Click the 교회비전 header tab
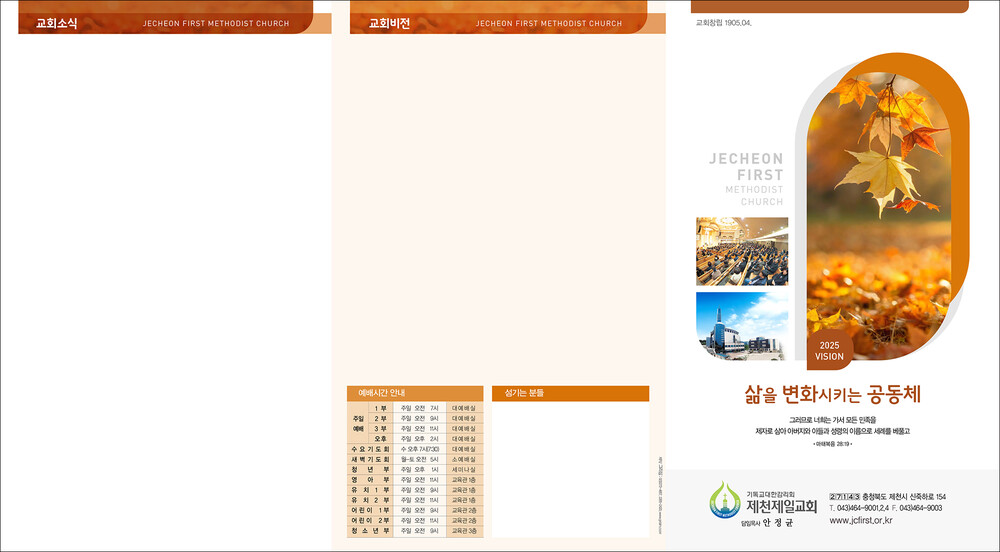The image size is (1000, 552). (x=389, y=23)
